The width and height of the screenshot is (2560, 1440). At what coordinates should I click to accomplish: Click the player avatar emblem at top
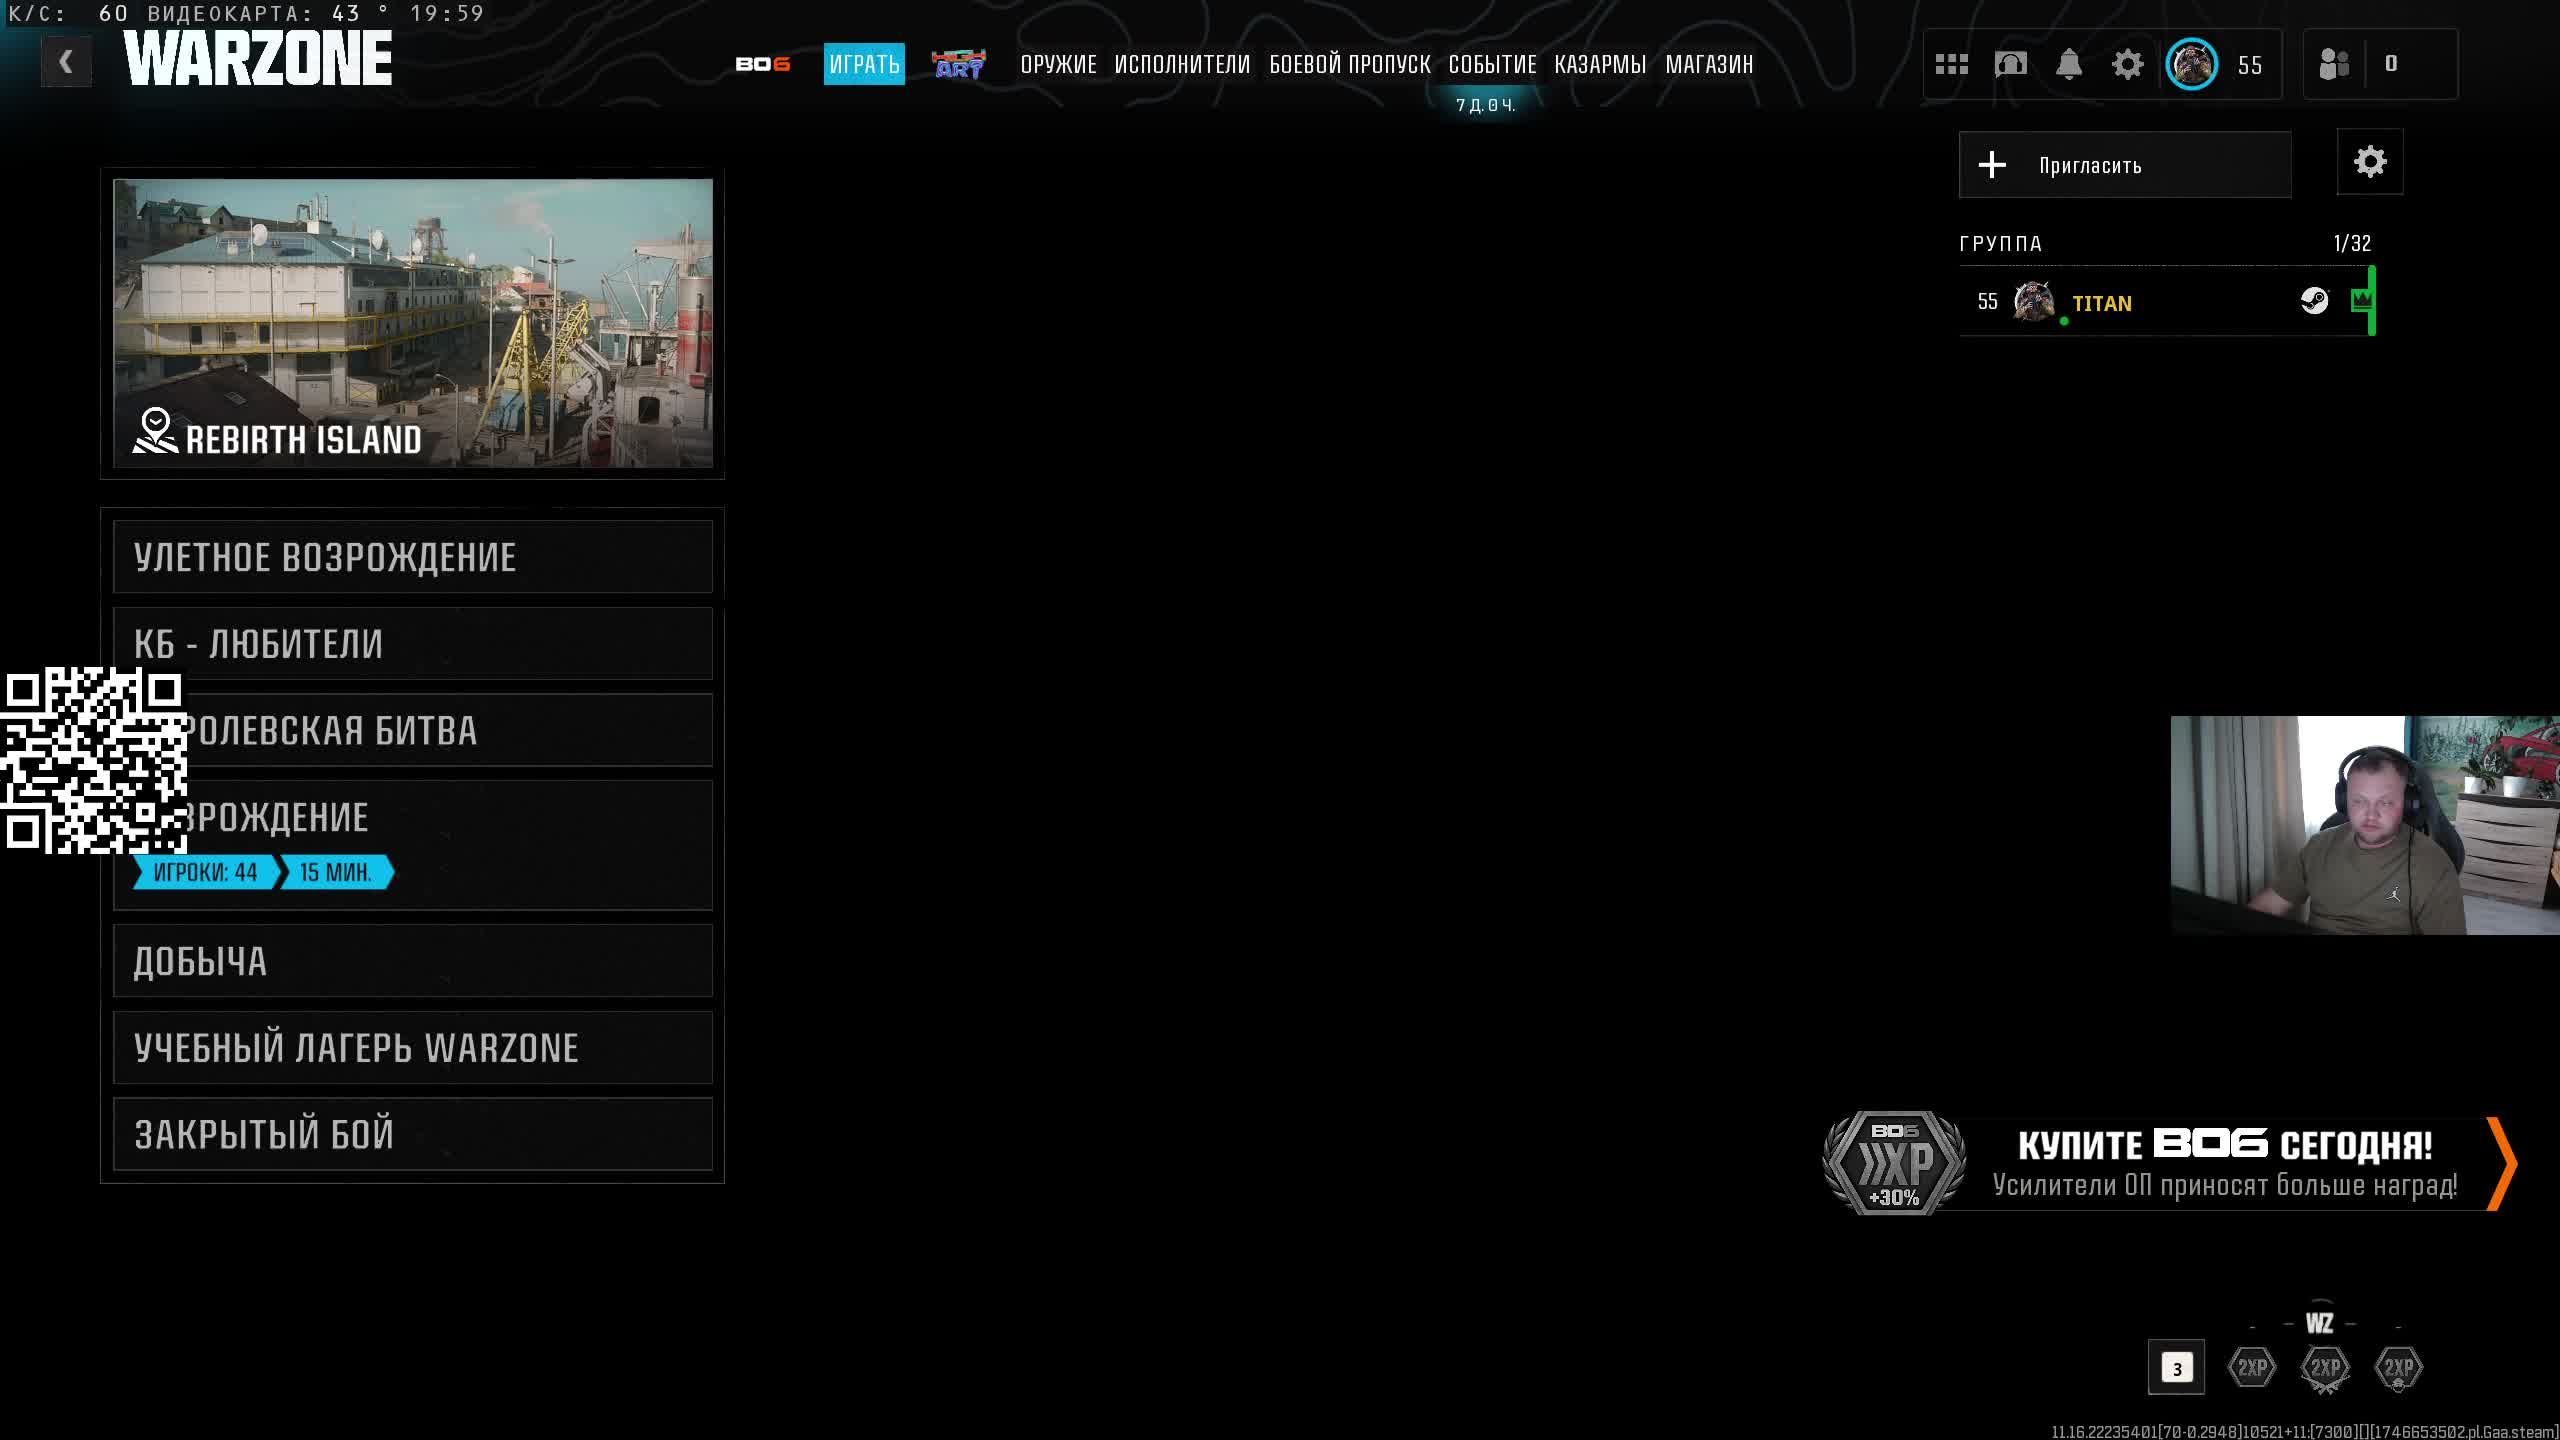[x=2191, y=65]
